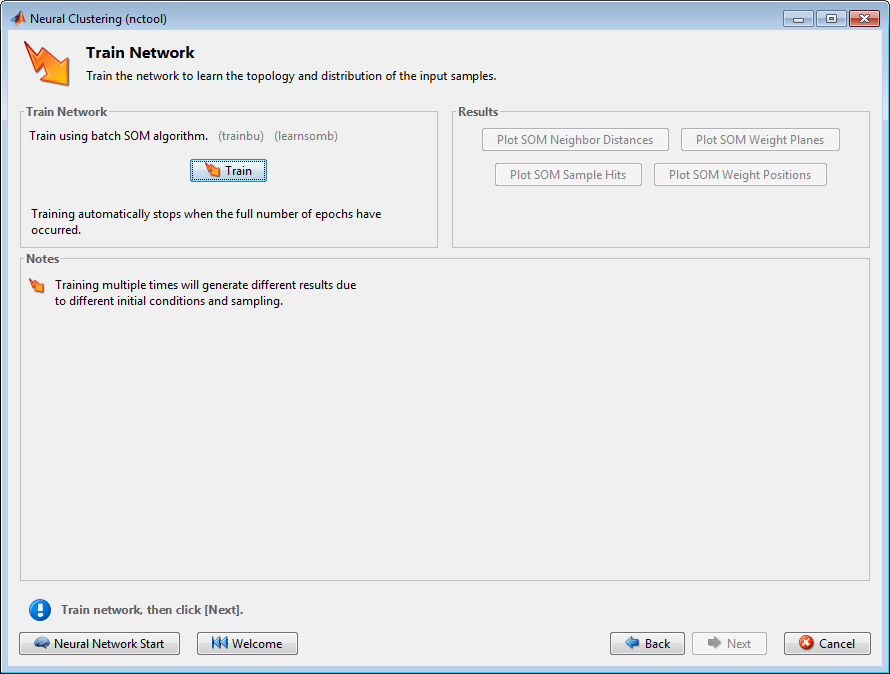This screenshot has height=674, width=890.
Task: Cancel the Neural Clustering wizard
Action: coord(827,643)
